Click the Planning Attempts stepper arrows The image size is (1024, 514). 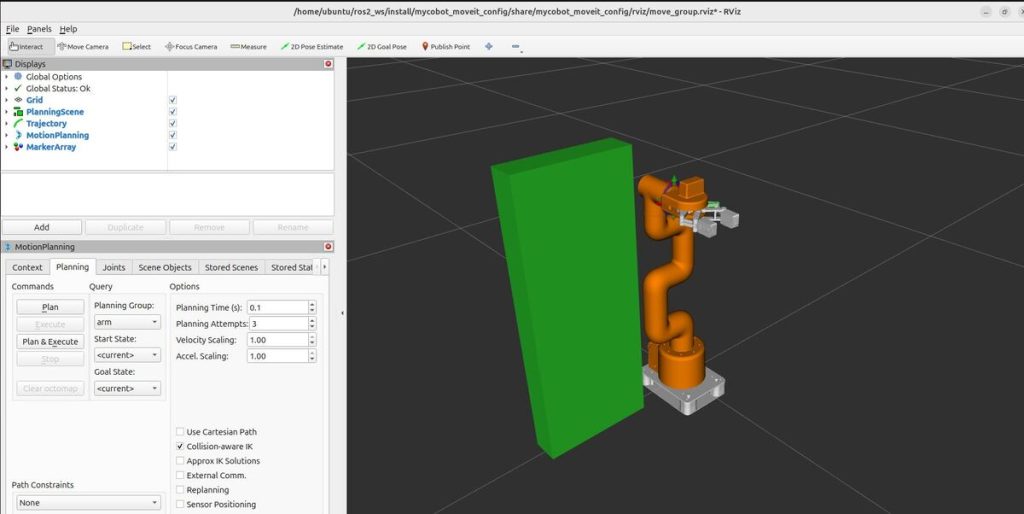[x=312, y=324]
